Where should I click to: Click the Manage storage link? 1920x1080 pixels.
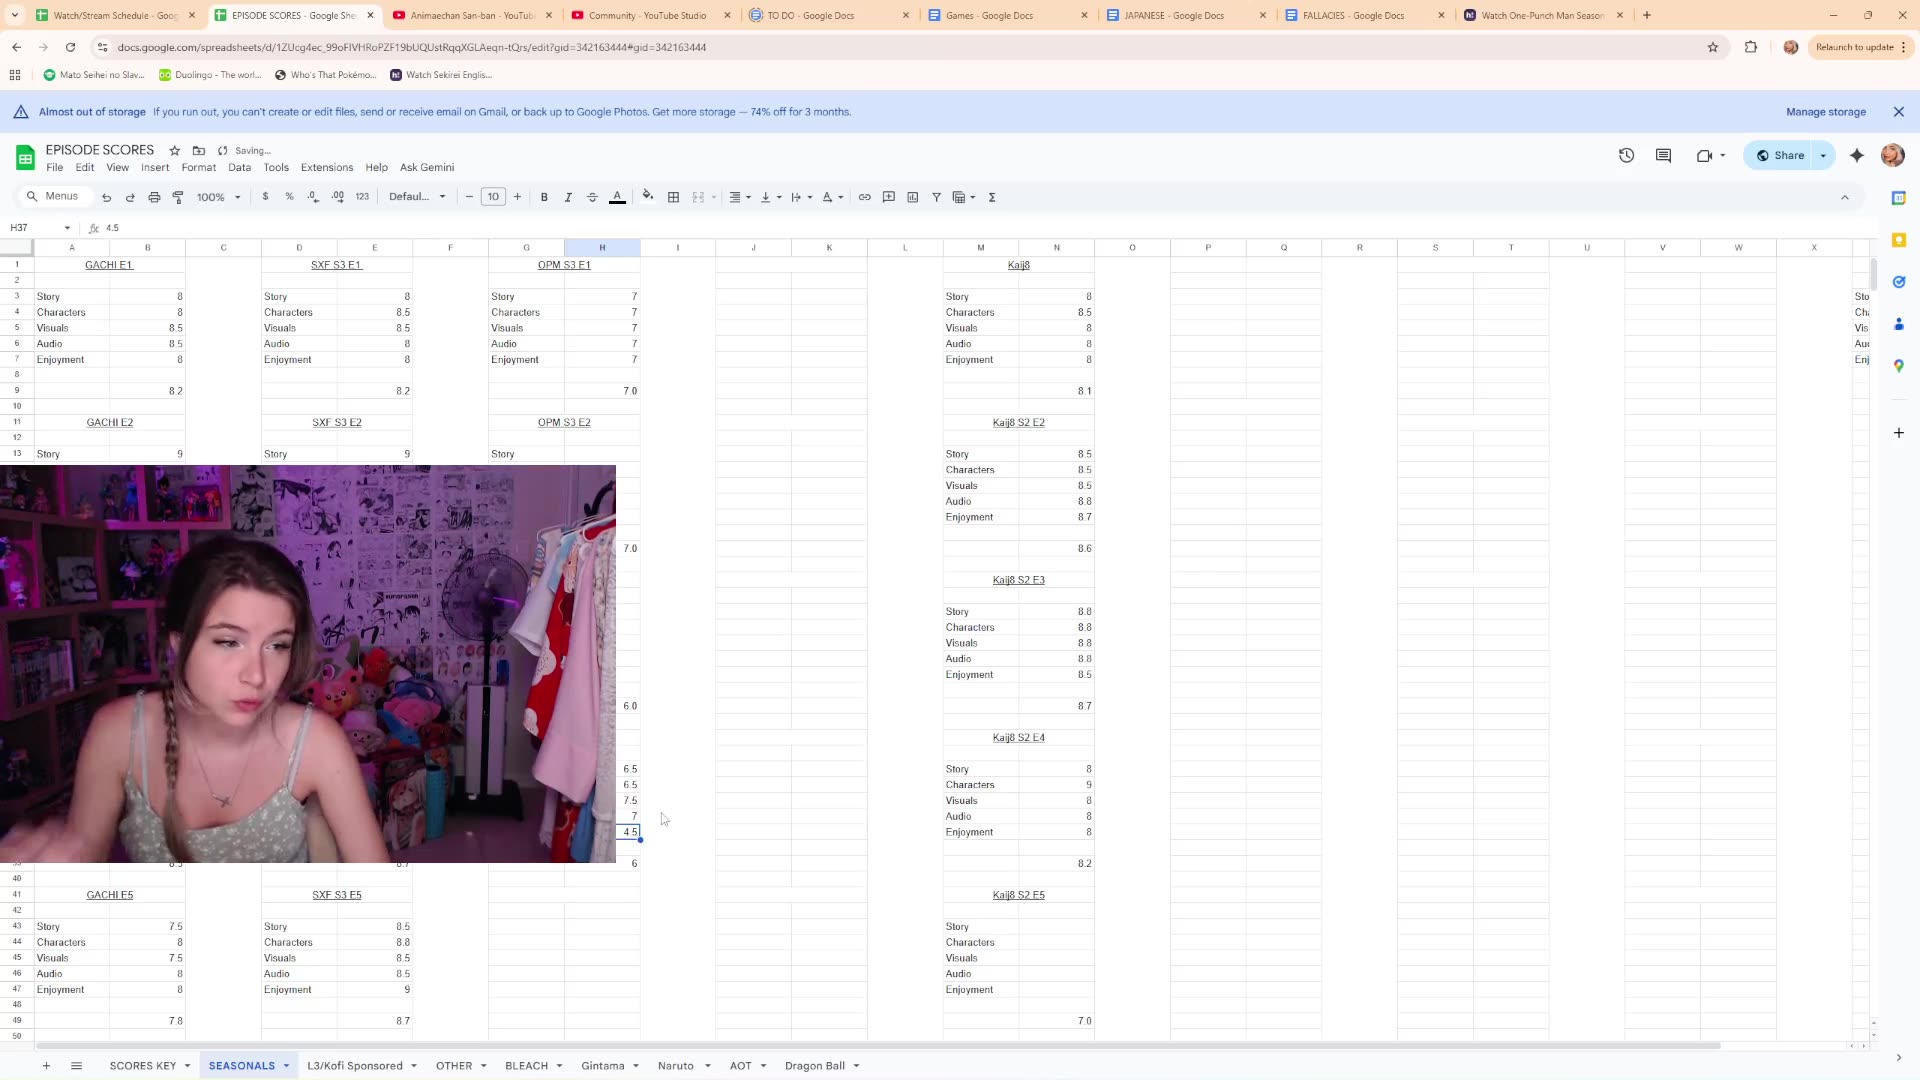click(1825, 112)
